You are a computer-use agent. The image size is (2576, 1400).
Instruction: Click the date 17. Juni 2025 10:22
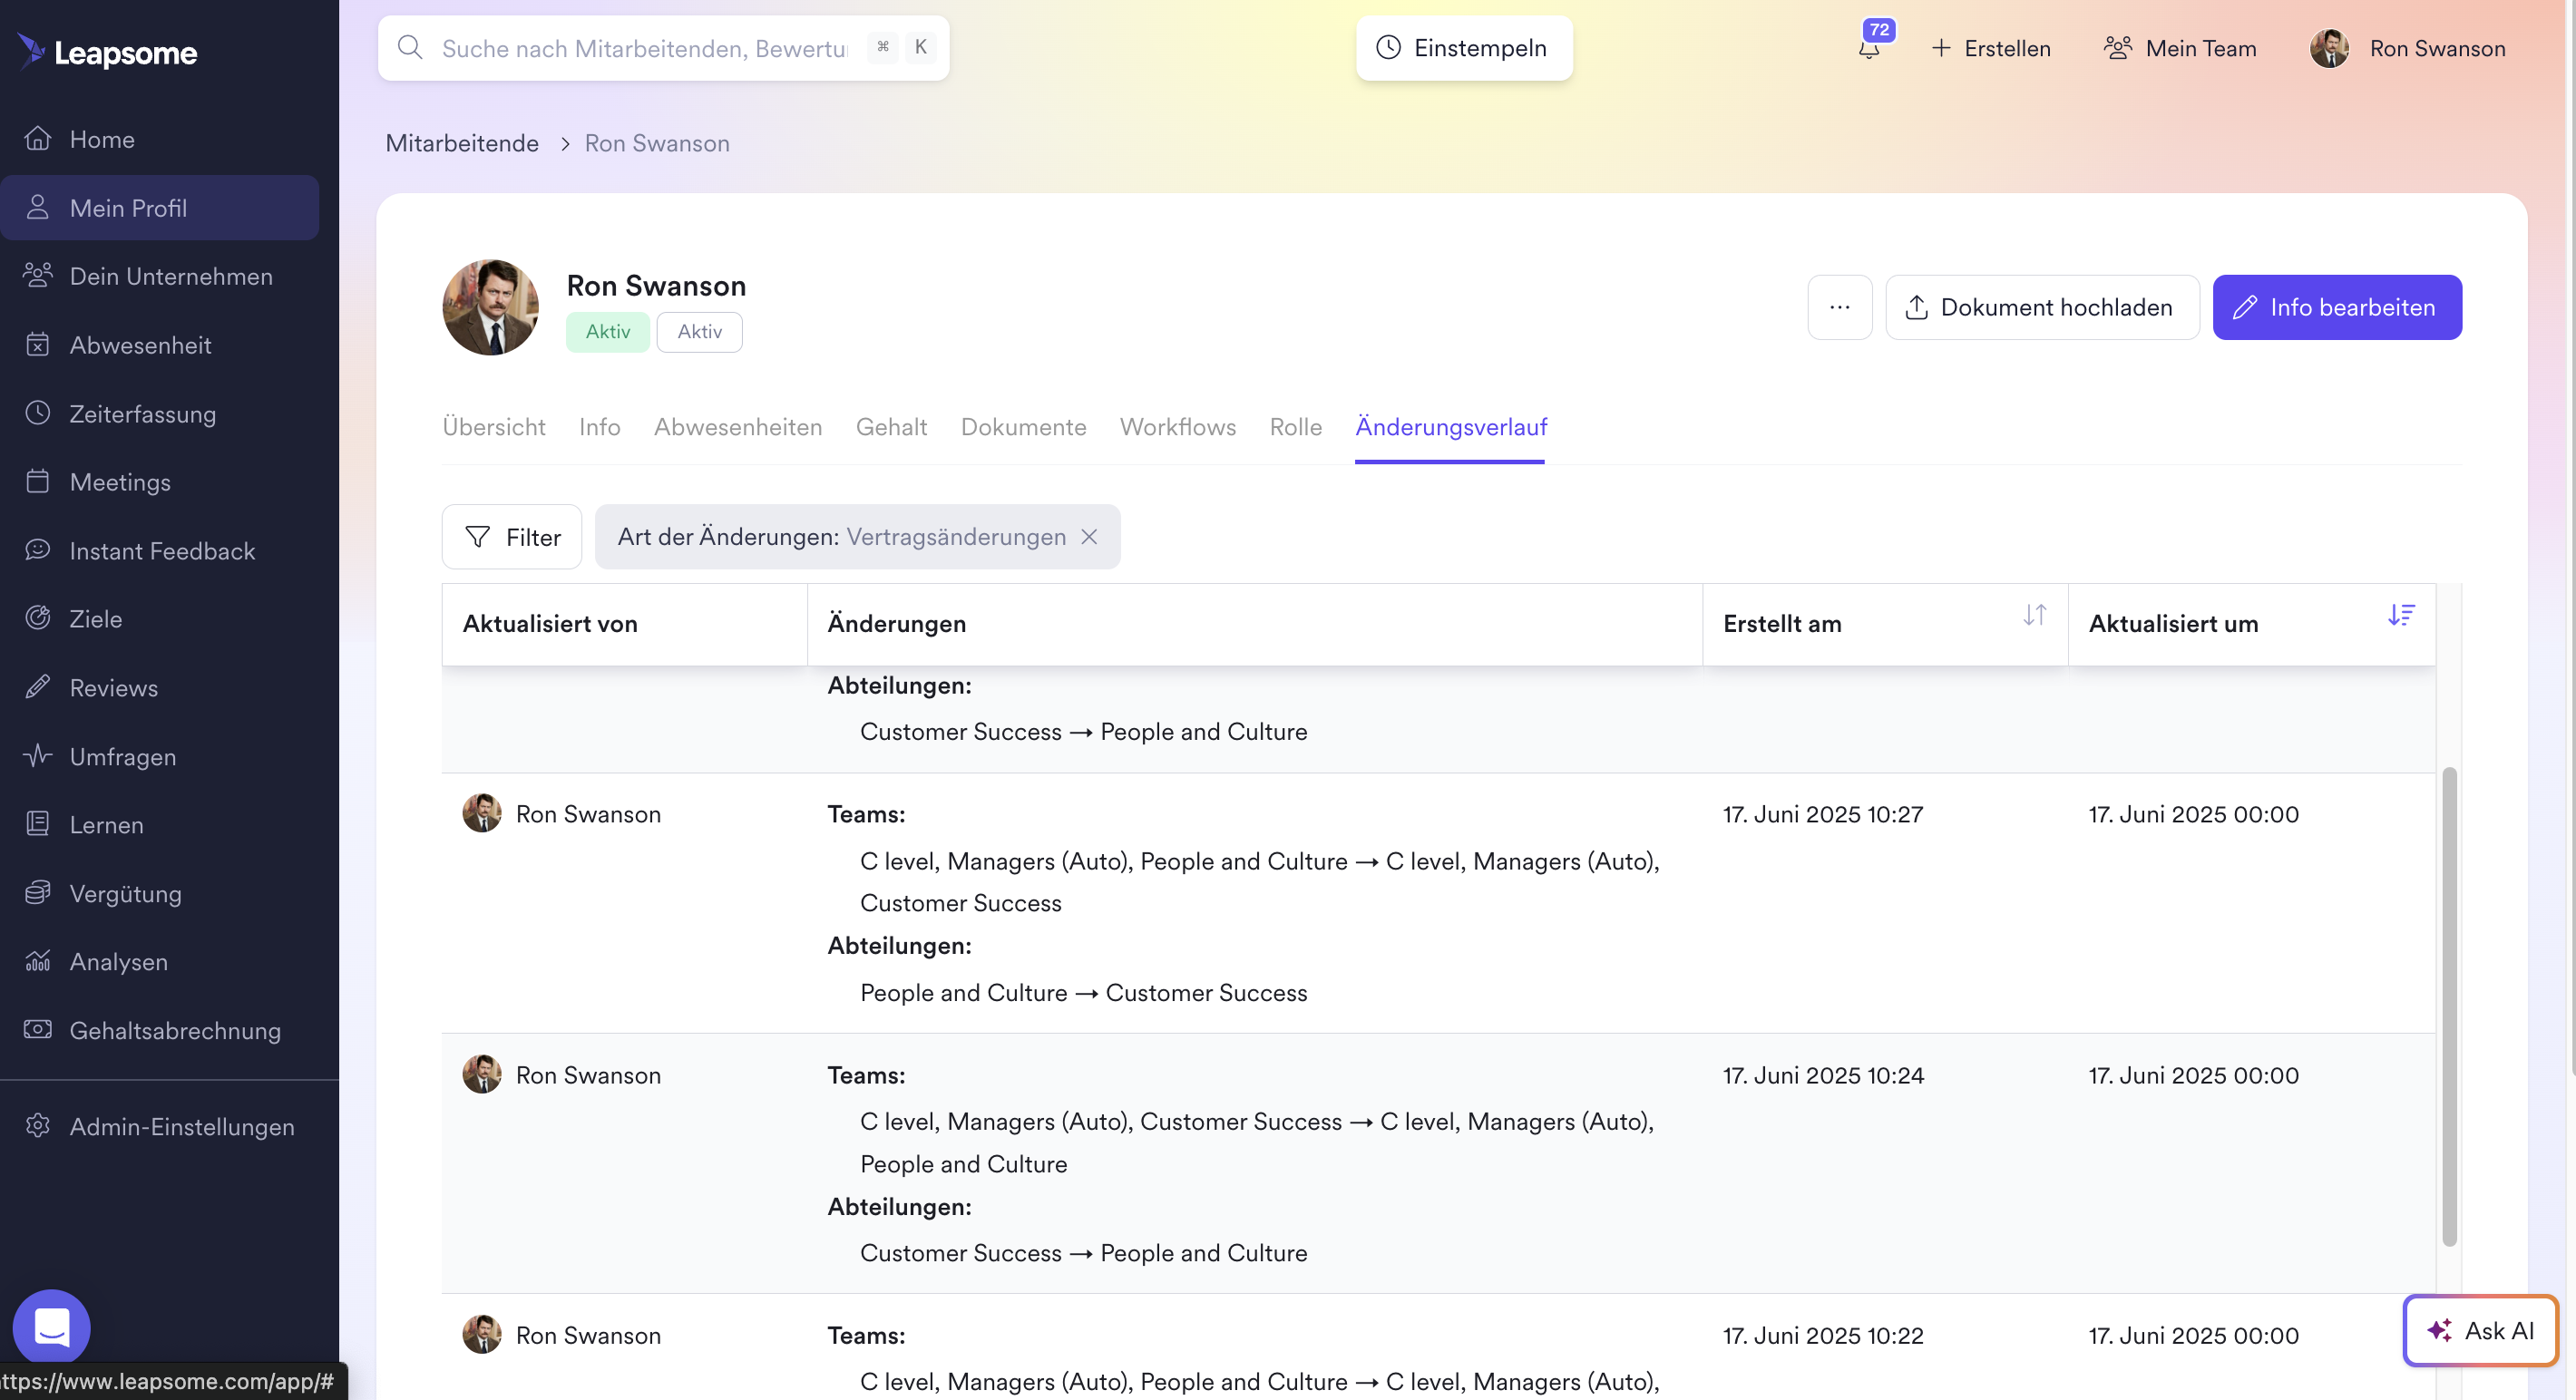pyautogui.click(x=1823, y=1335)
